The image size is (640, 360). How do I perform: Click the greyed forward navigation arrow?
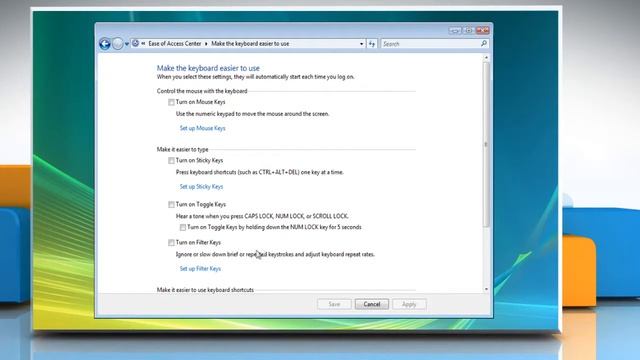[x=118, y=44]
